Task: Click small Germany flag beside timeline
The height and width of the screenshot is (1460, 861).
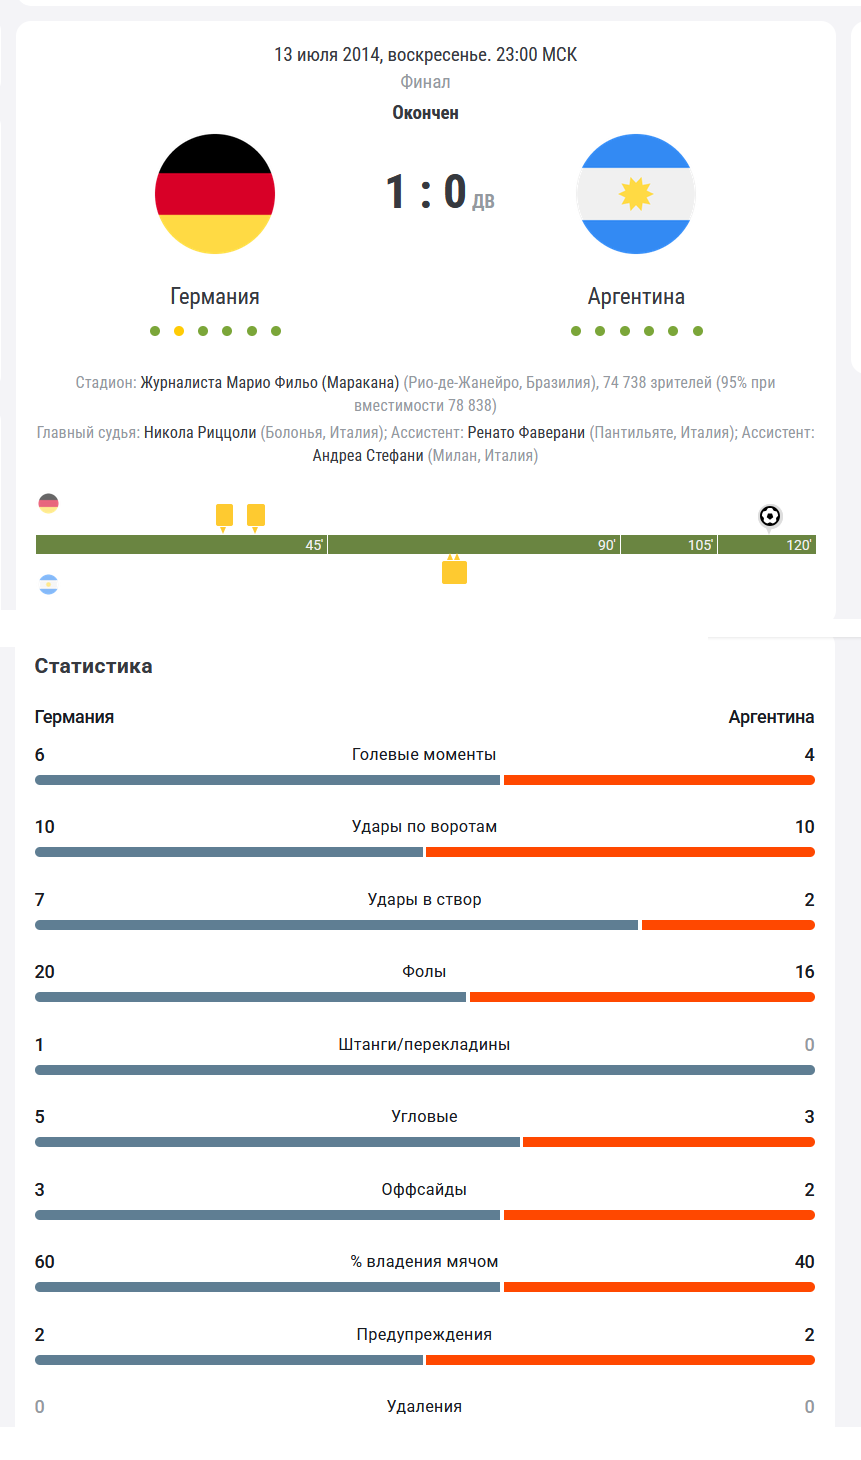Action: click(x=48, y=503)
